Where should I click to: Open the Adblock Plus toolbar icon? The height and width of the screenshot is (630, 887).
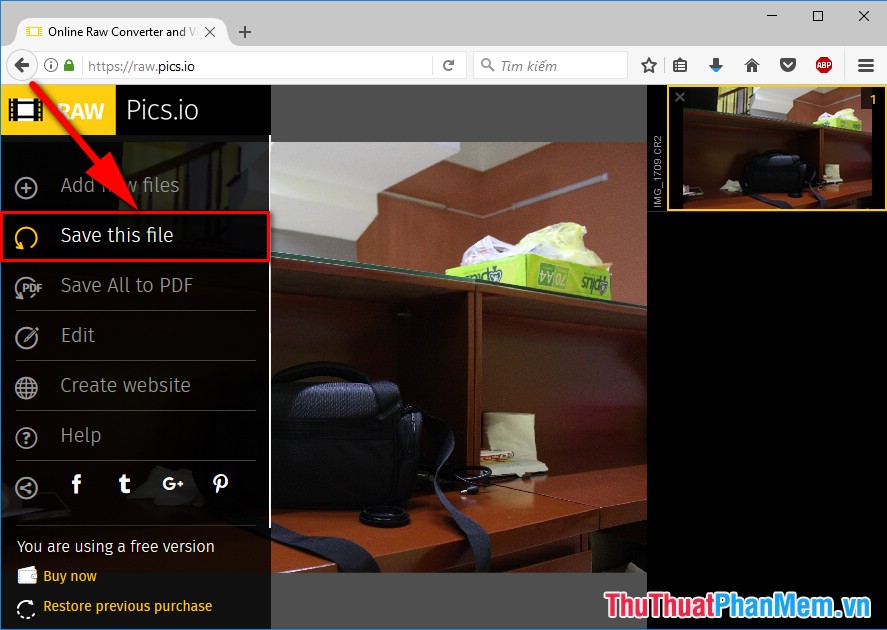(823, 64)
